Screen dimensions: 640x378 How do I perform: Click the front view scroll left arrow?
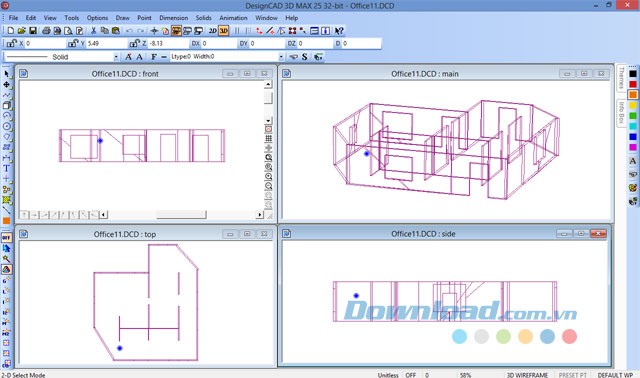104,214
